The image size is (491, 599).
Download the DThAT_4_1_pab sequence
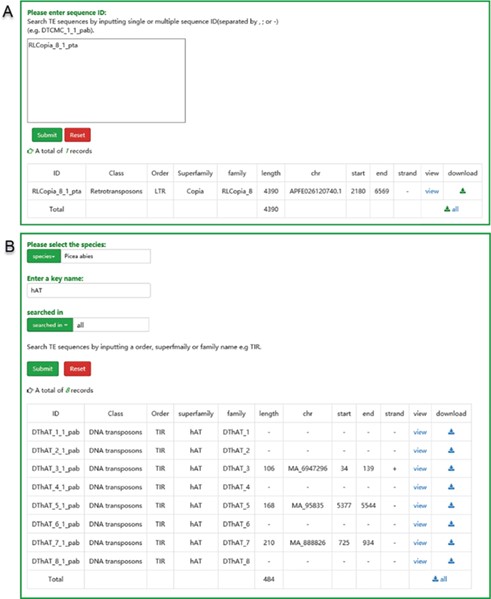(x=451, y=487)
